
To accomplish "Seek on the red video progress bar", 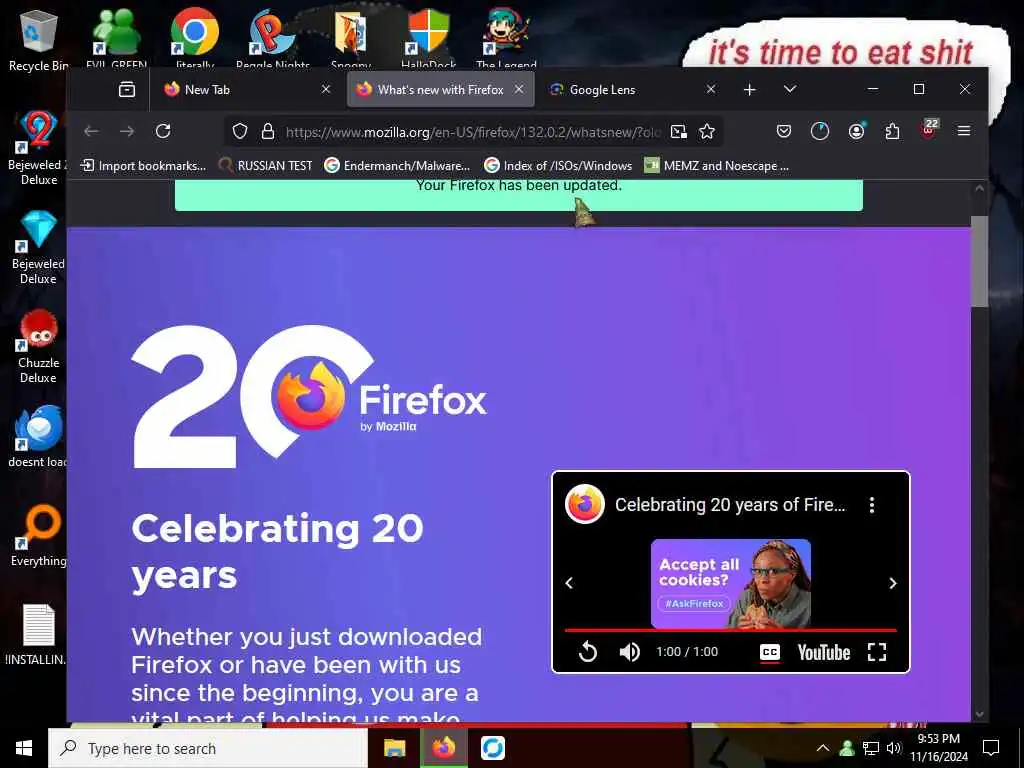I will pyautogui.click(x=730, y=630).
